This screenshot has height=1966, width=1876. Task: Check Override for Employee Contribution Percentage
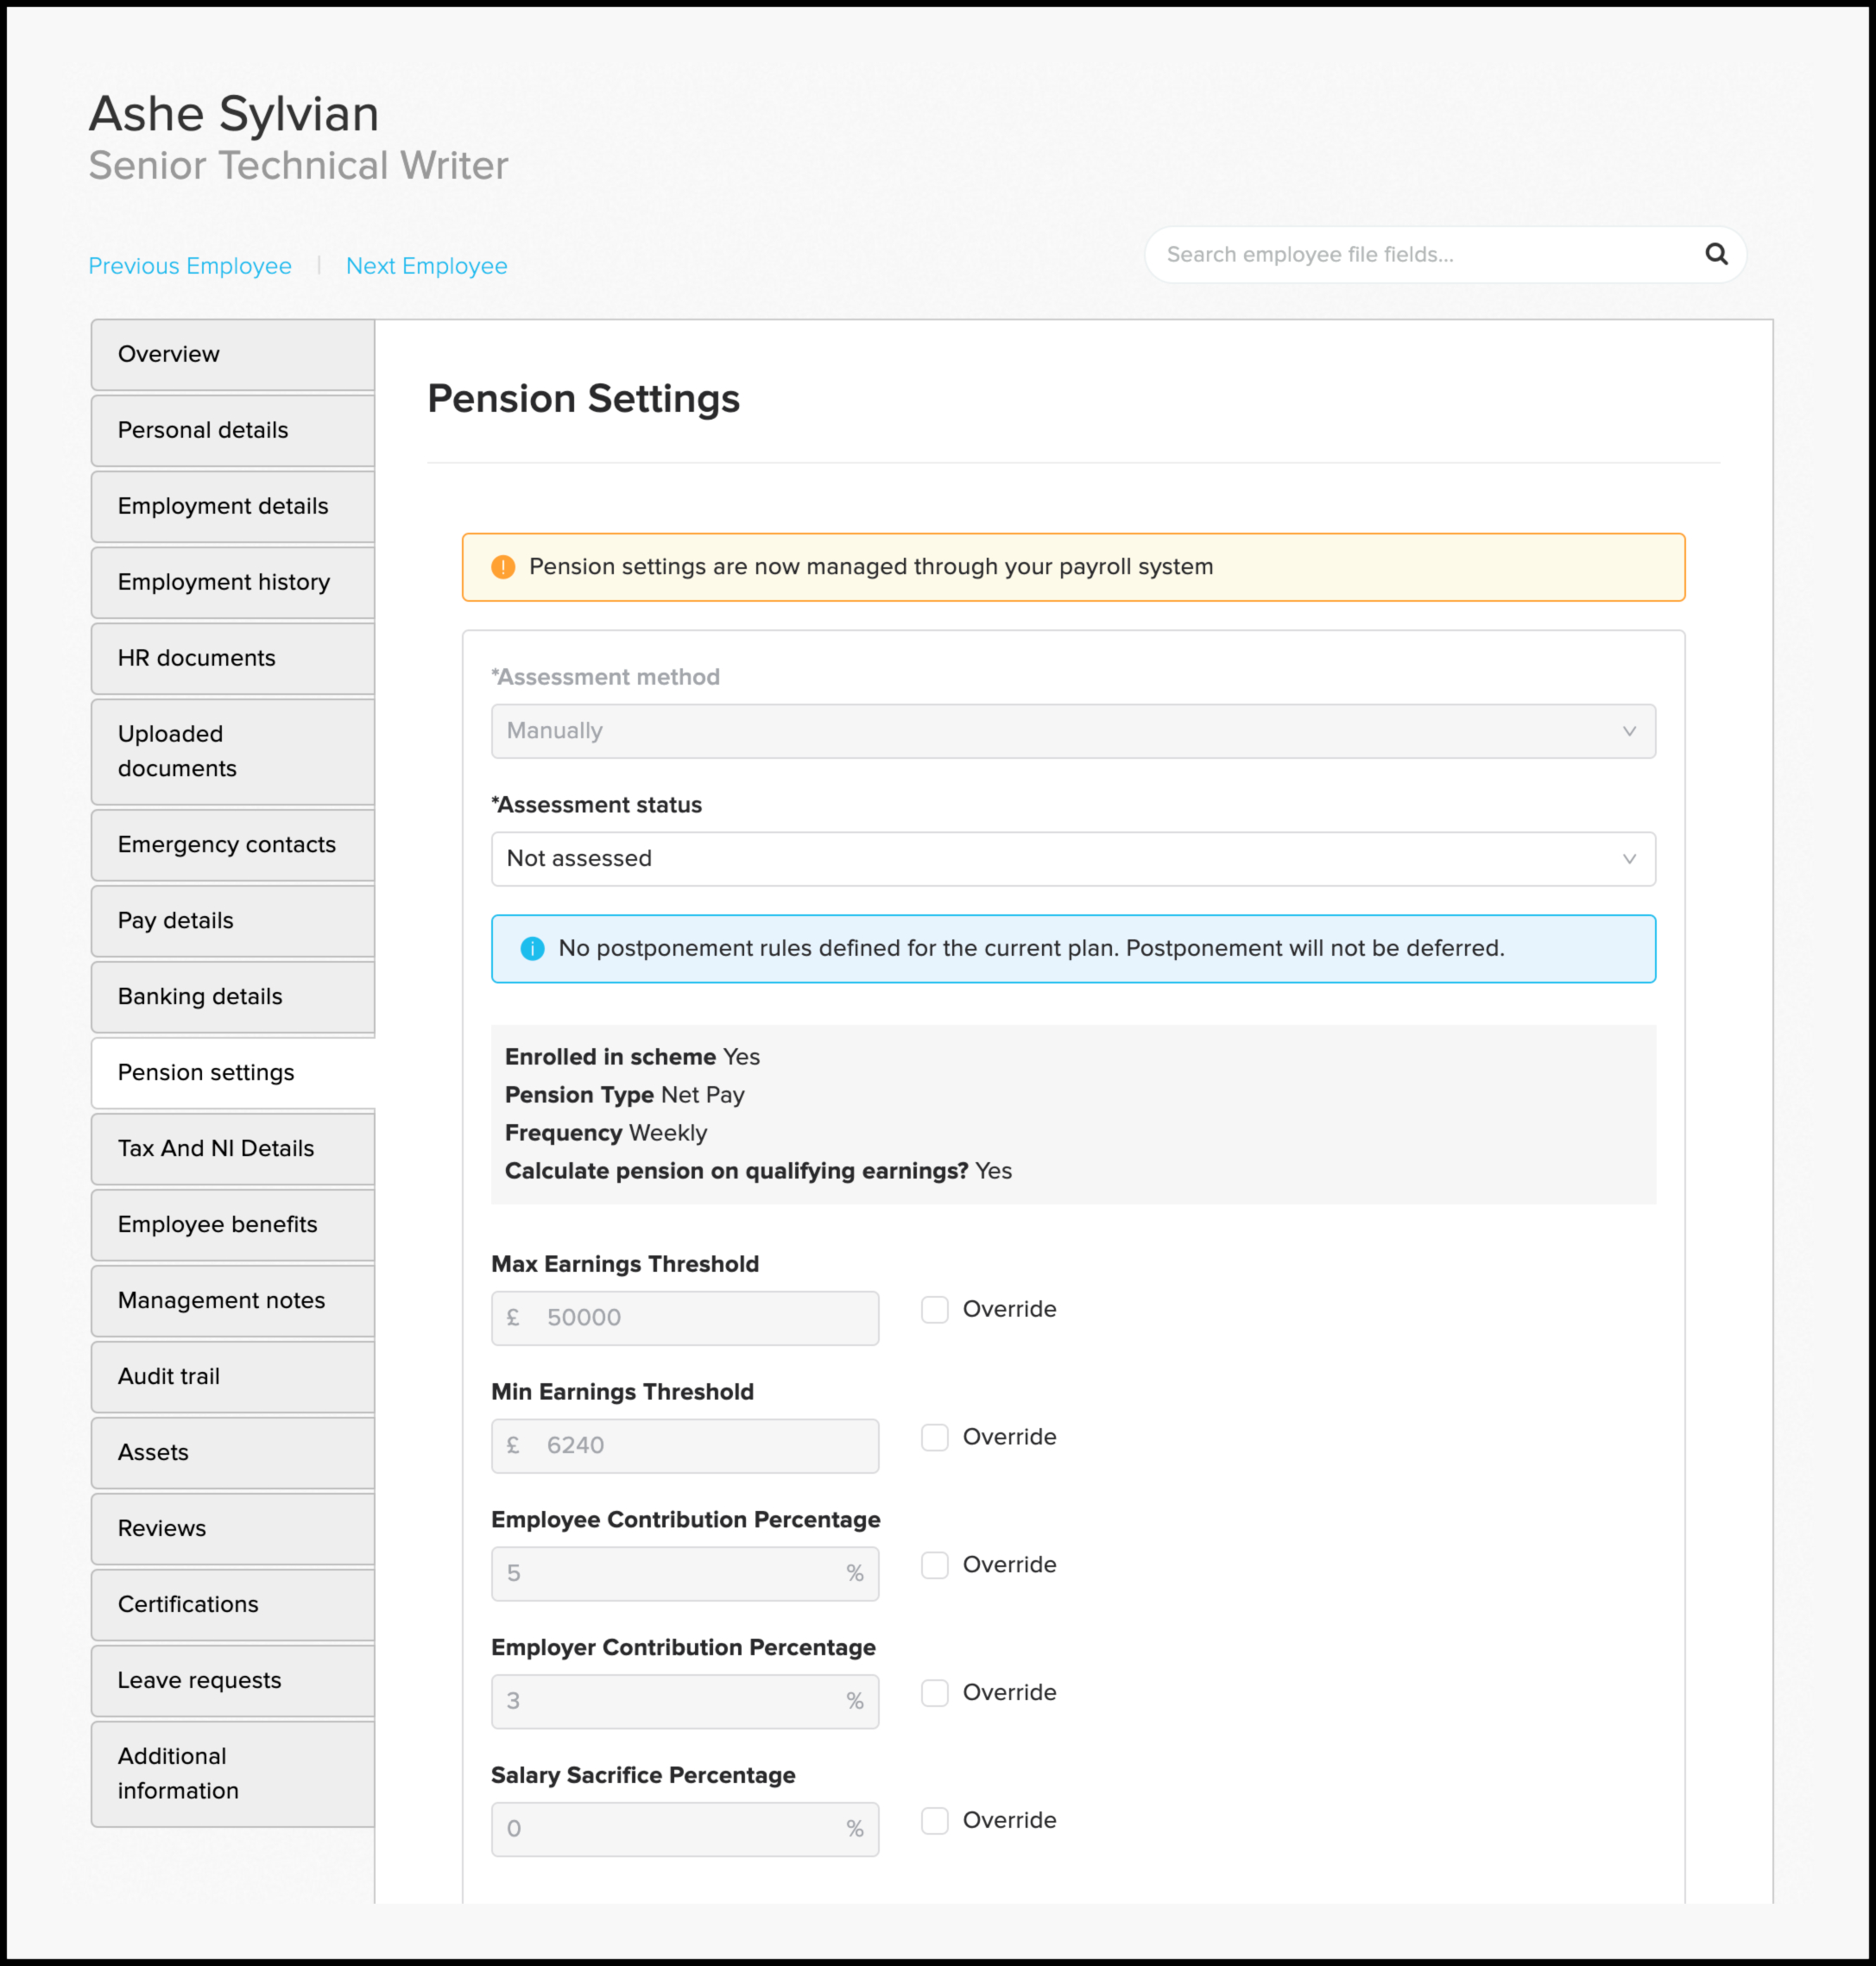pos(934,1565)
